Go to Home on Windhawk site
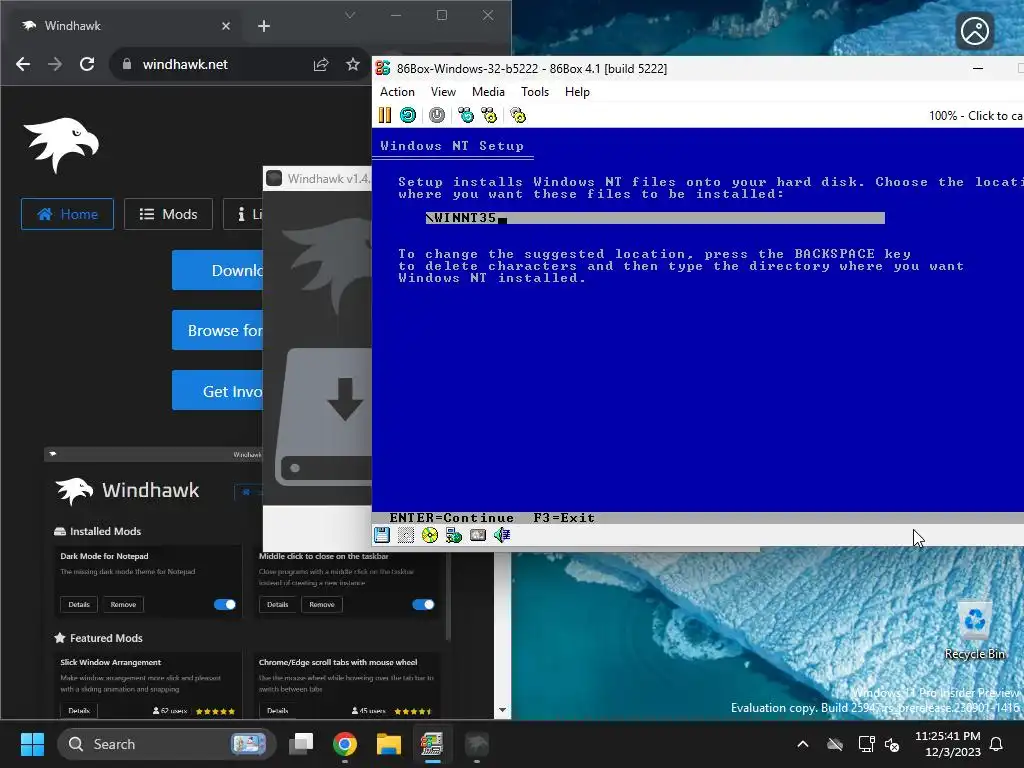The image size is (1024, 768). [x=67, y=214]
